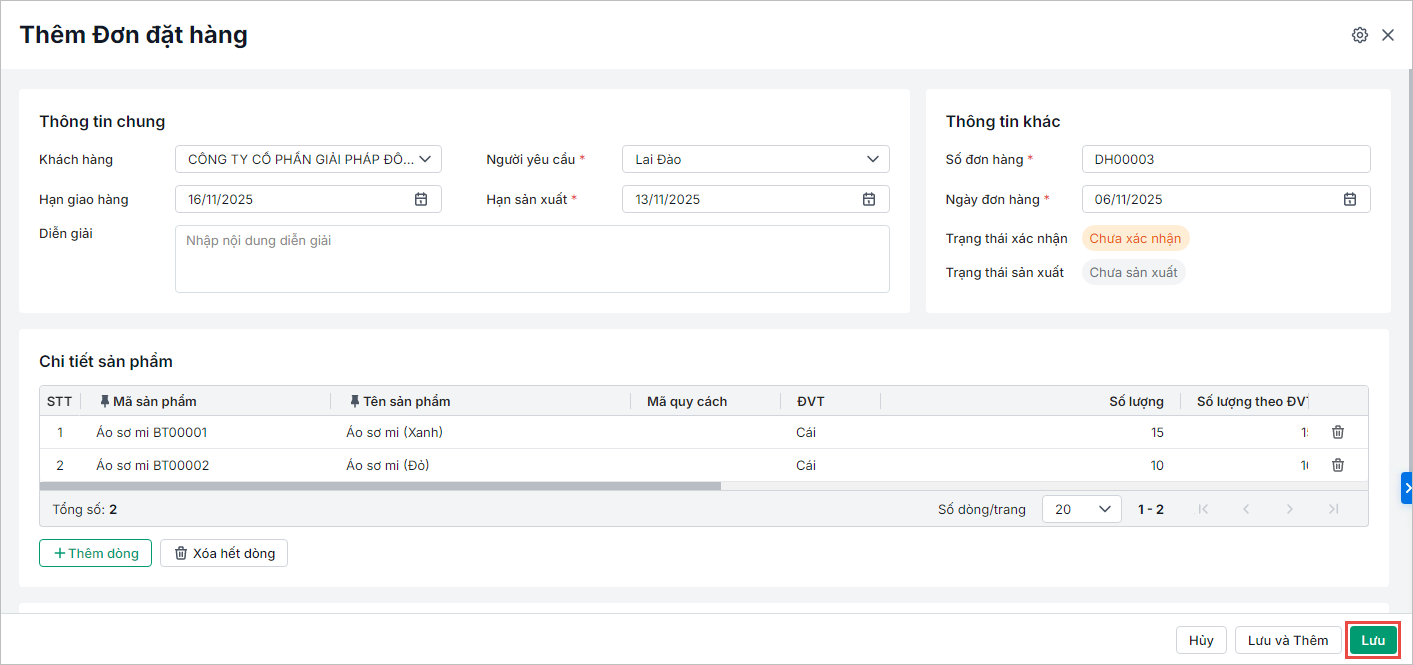Open calendar for Hạn giao hàng
Viewport: 1413px width, 665px height.
point(421,199)
